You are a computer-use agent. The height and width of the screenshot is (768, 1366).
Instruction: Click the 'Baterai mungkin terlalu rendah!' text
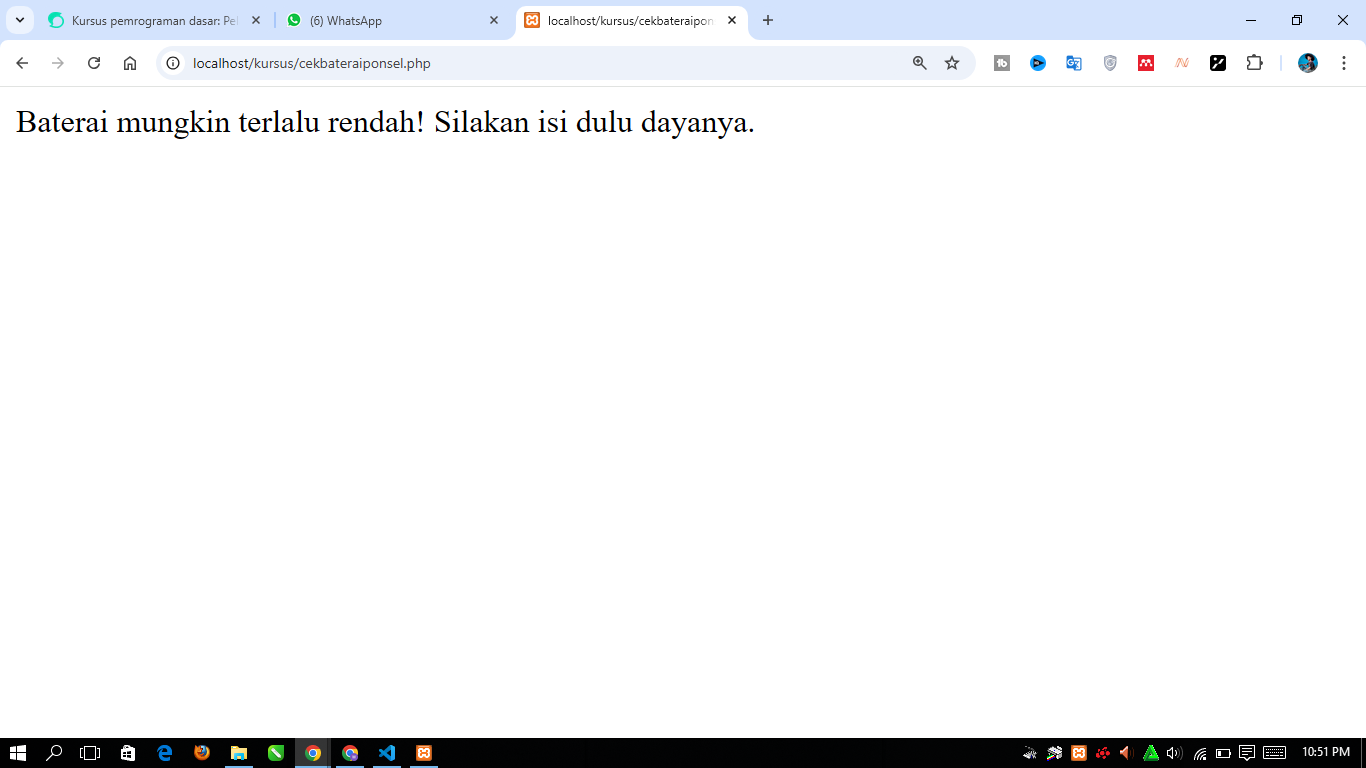[x=221, y=122]
